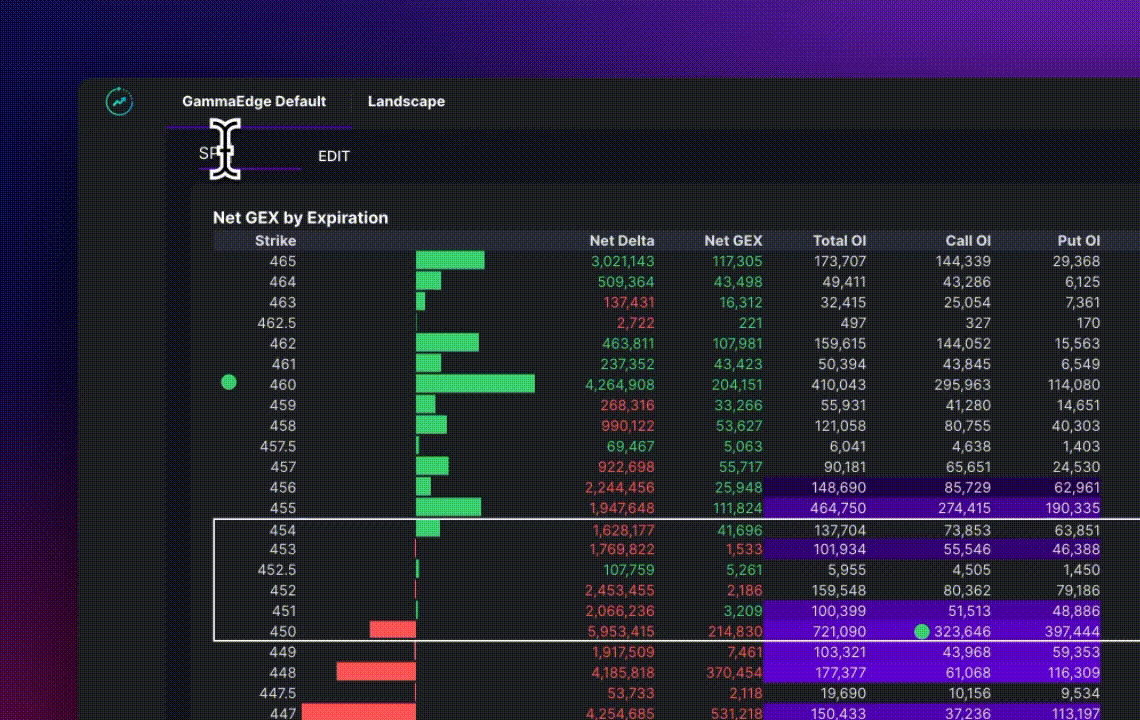The height and width of the screenshot is (720, 1140).
Task: Click the green GEX bar for strike 460
Action: pos(475,384)
